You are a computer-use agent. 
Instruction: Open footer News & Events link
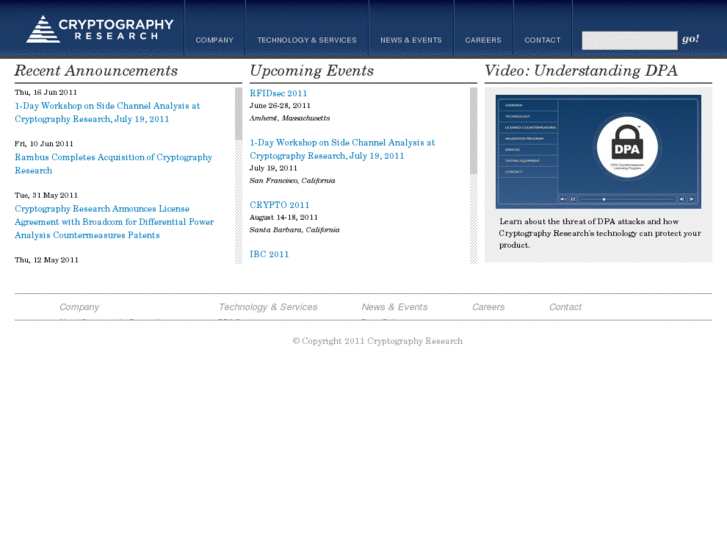395,307
